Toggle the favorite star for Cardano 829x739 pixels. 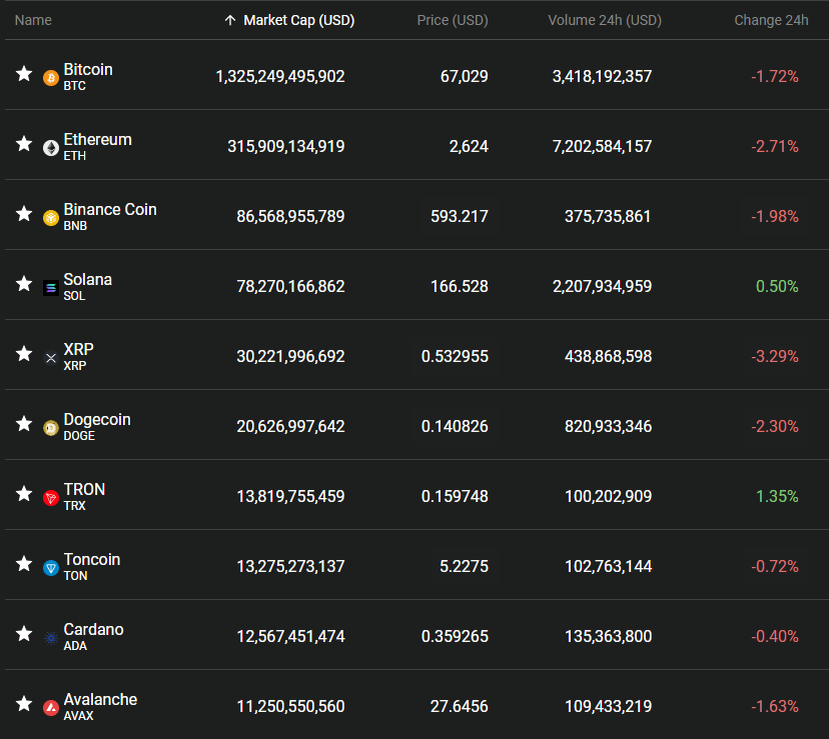pos(24,634)
